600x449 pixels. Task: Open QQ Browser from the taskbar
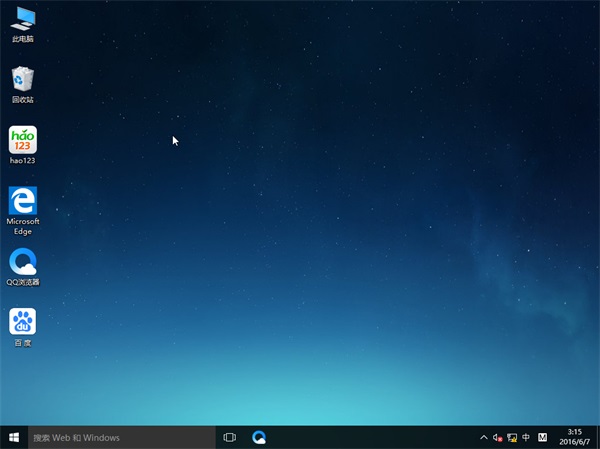tap(259, 437)
